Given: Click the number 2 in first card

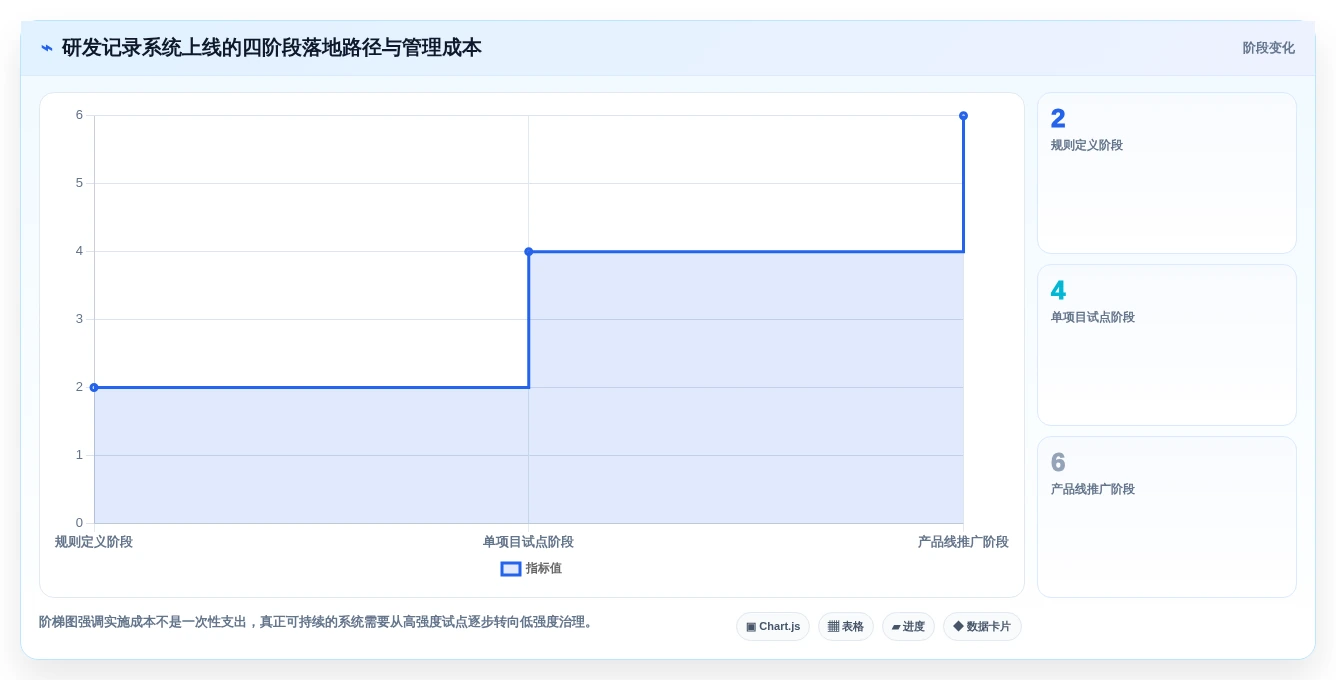Looking at the screenshot, I should (1058, 119).
